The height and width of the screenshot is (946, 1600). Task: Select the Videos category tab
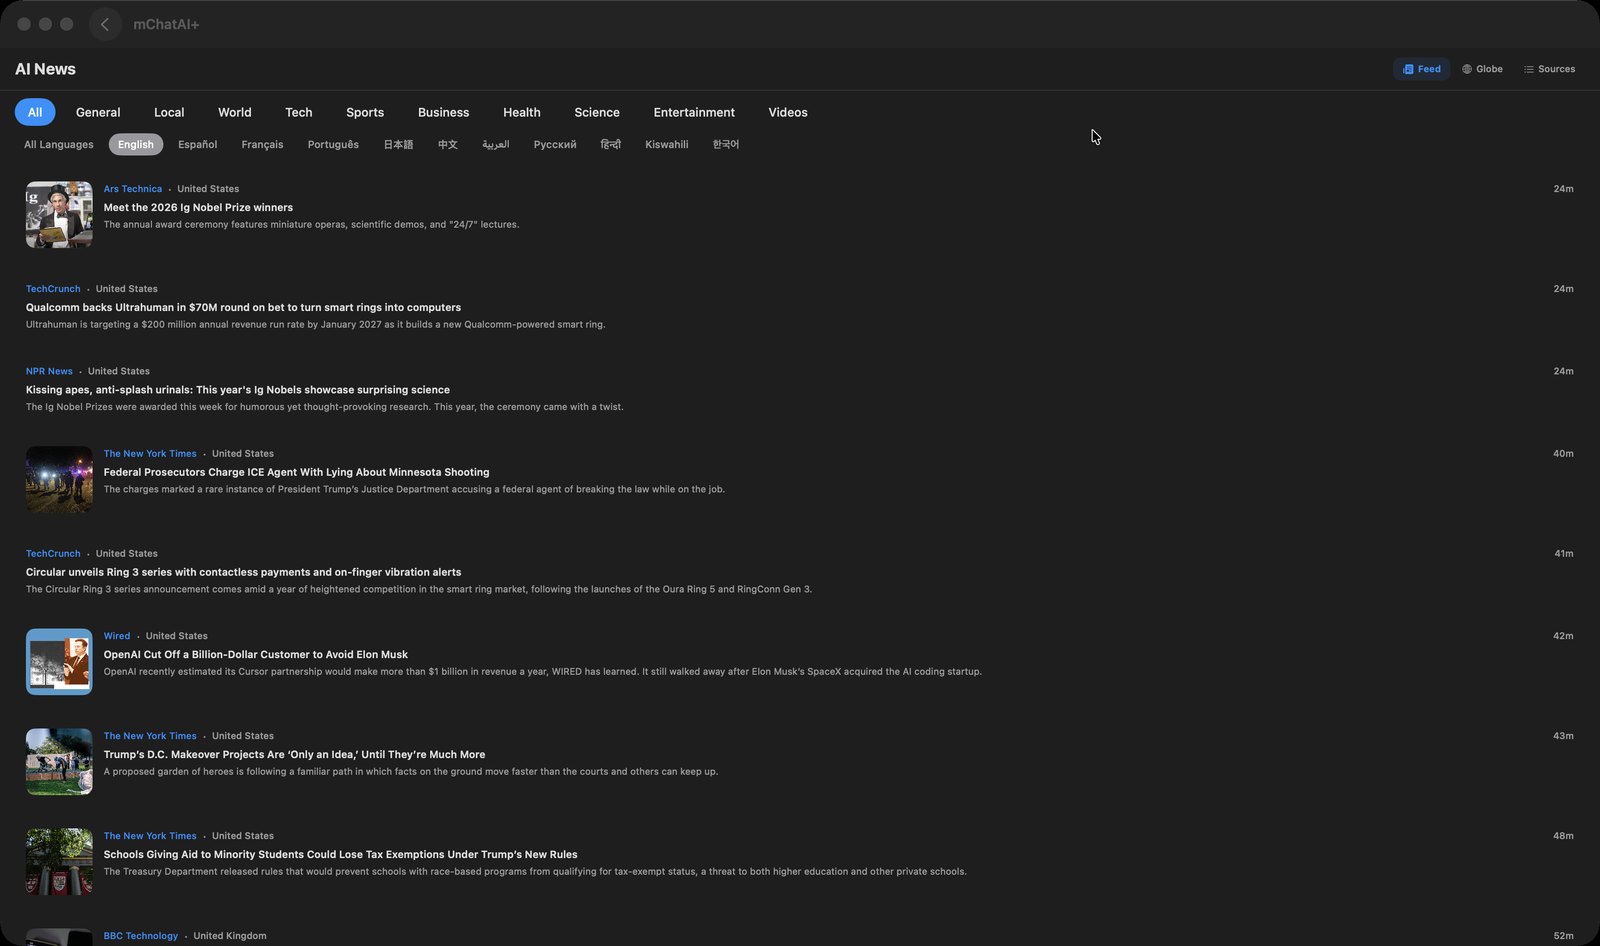(788, 112)
